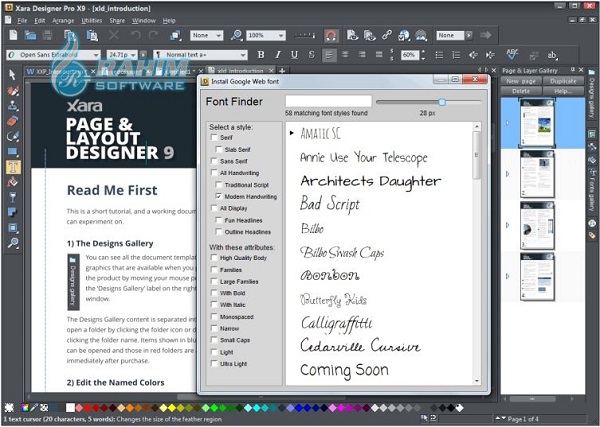Select the Zoom magnifier tool

[x=13, y=243]
